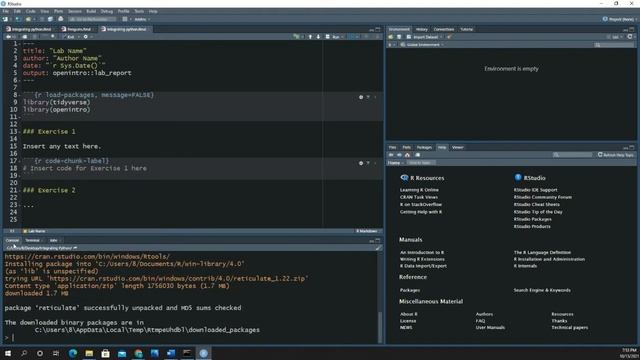This screenshot has width=640, height=360.
Task: Click the Open File folder icon in main toolbar
Action: pyautogui.click(x=29, y=19)
